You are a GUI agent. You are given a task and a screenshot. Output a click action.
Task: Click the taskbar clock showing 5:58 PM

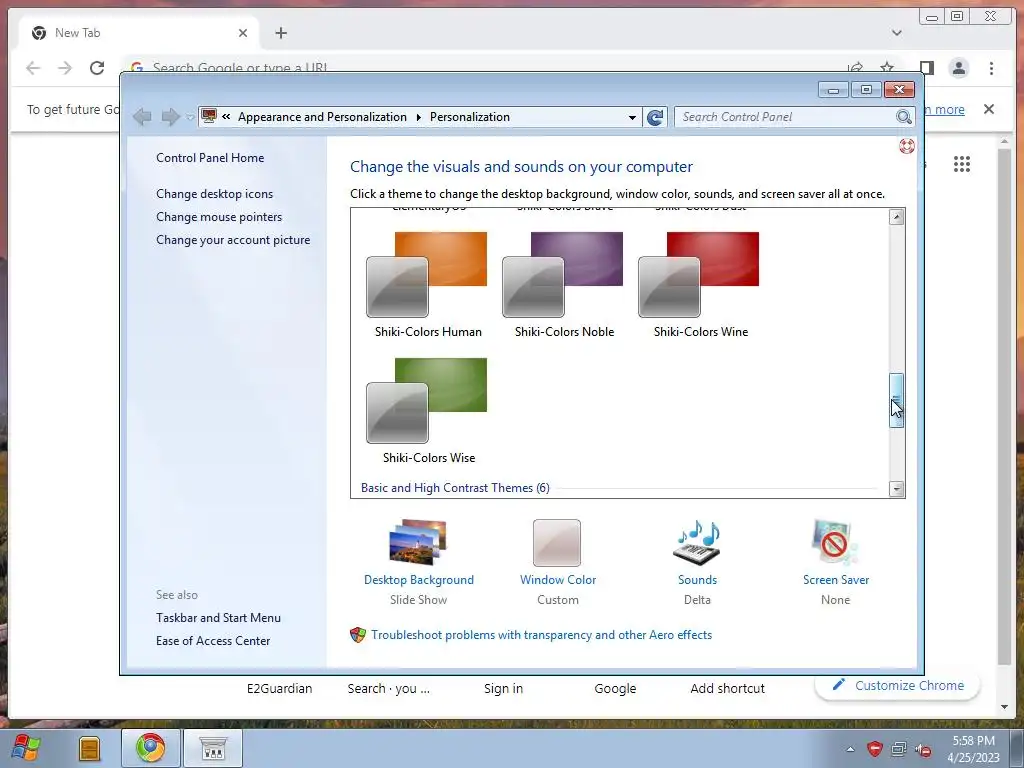974,749
